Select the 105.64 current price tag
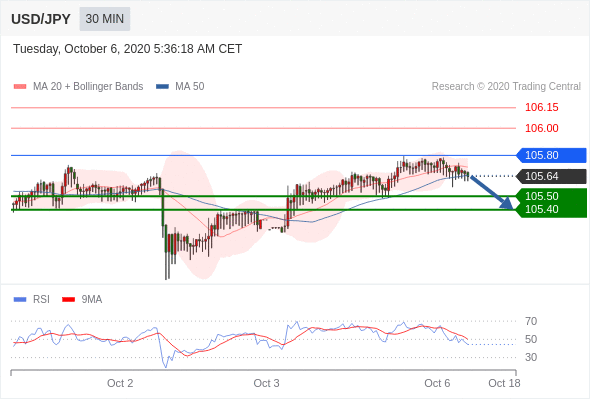Viewport: 590px width, 400px height. click(541, 176)
